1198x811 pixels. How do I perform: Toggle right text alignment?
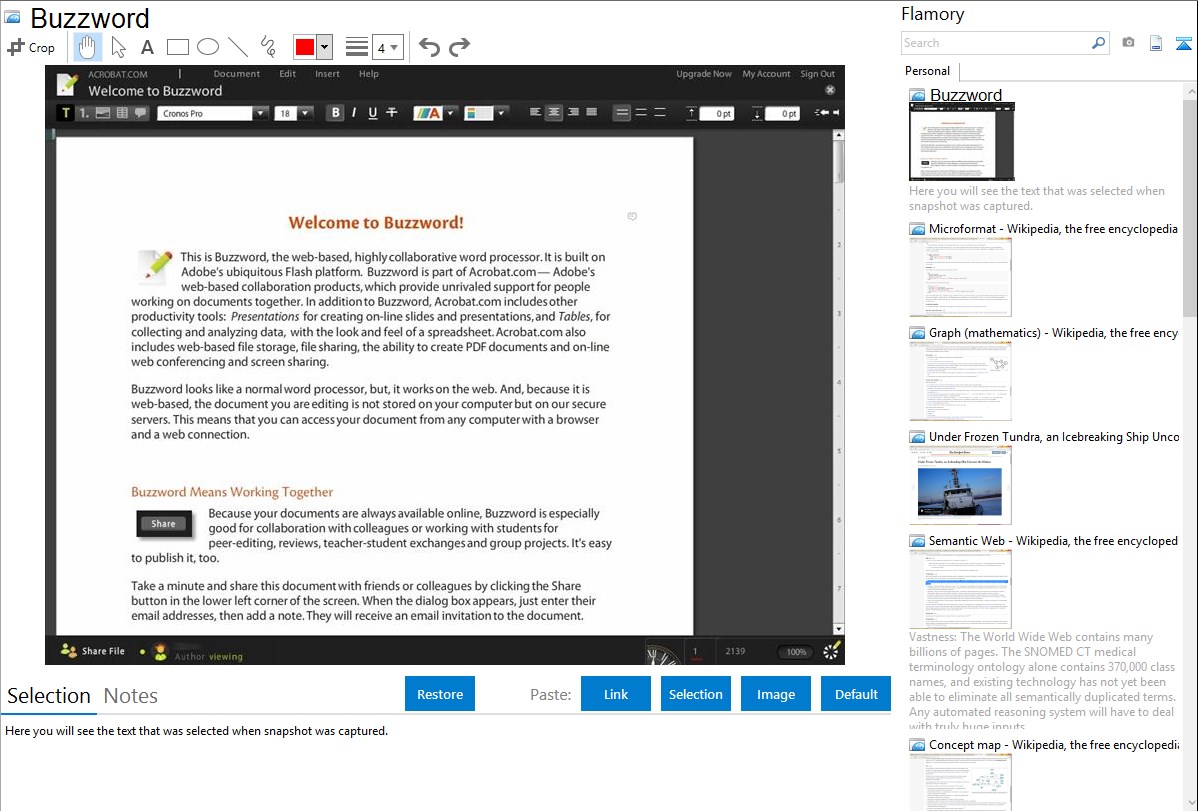point(573,112)
